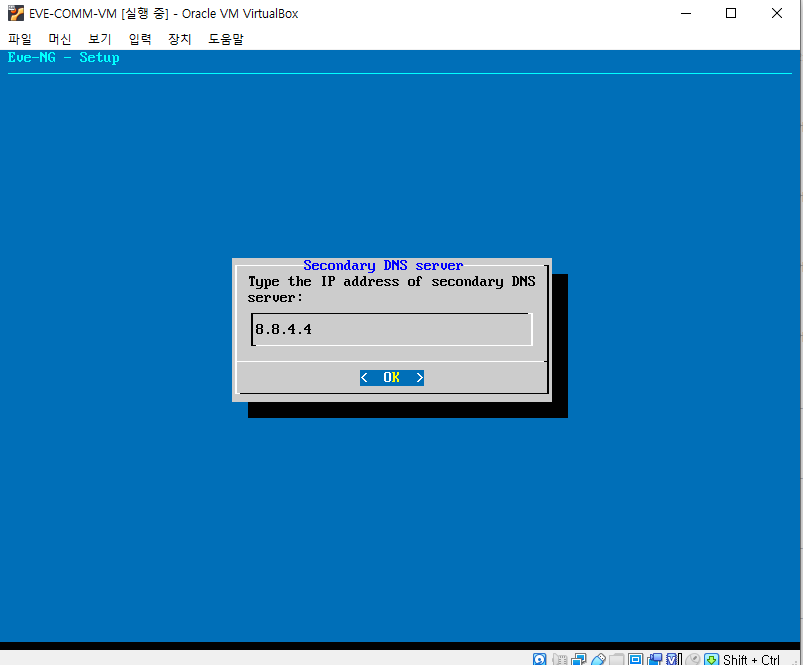Screen dimensions: 803x665
Task: Click the 'Shift + Ctrl' host key label
Action: pos(751,659)
